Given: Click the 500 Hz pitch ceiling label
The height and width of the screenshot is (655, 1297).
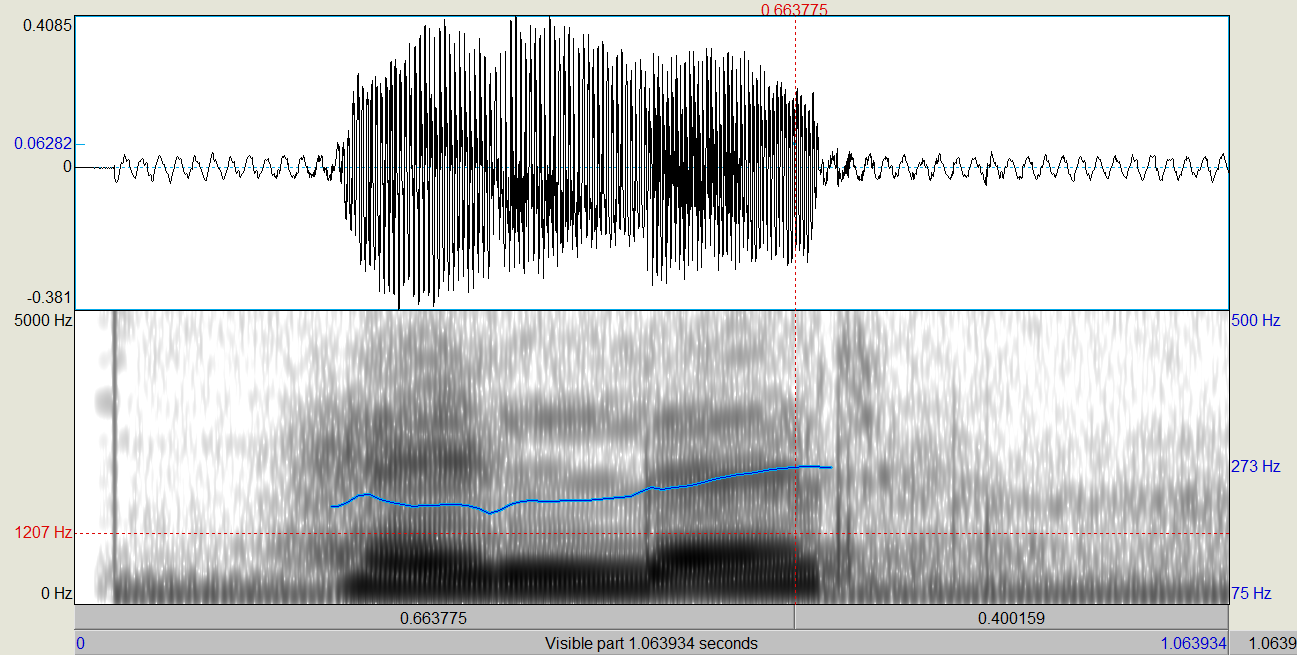Looking at the screenshot, I should [1256, 321].
